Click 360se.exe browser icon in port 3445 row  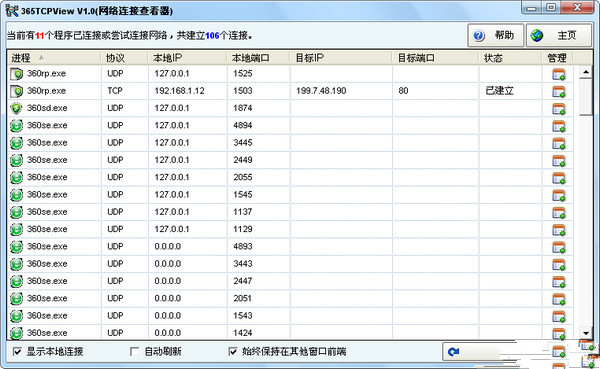point(16,143)
